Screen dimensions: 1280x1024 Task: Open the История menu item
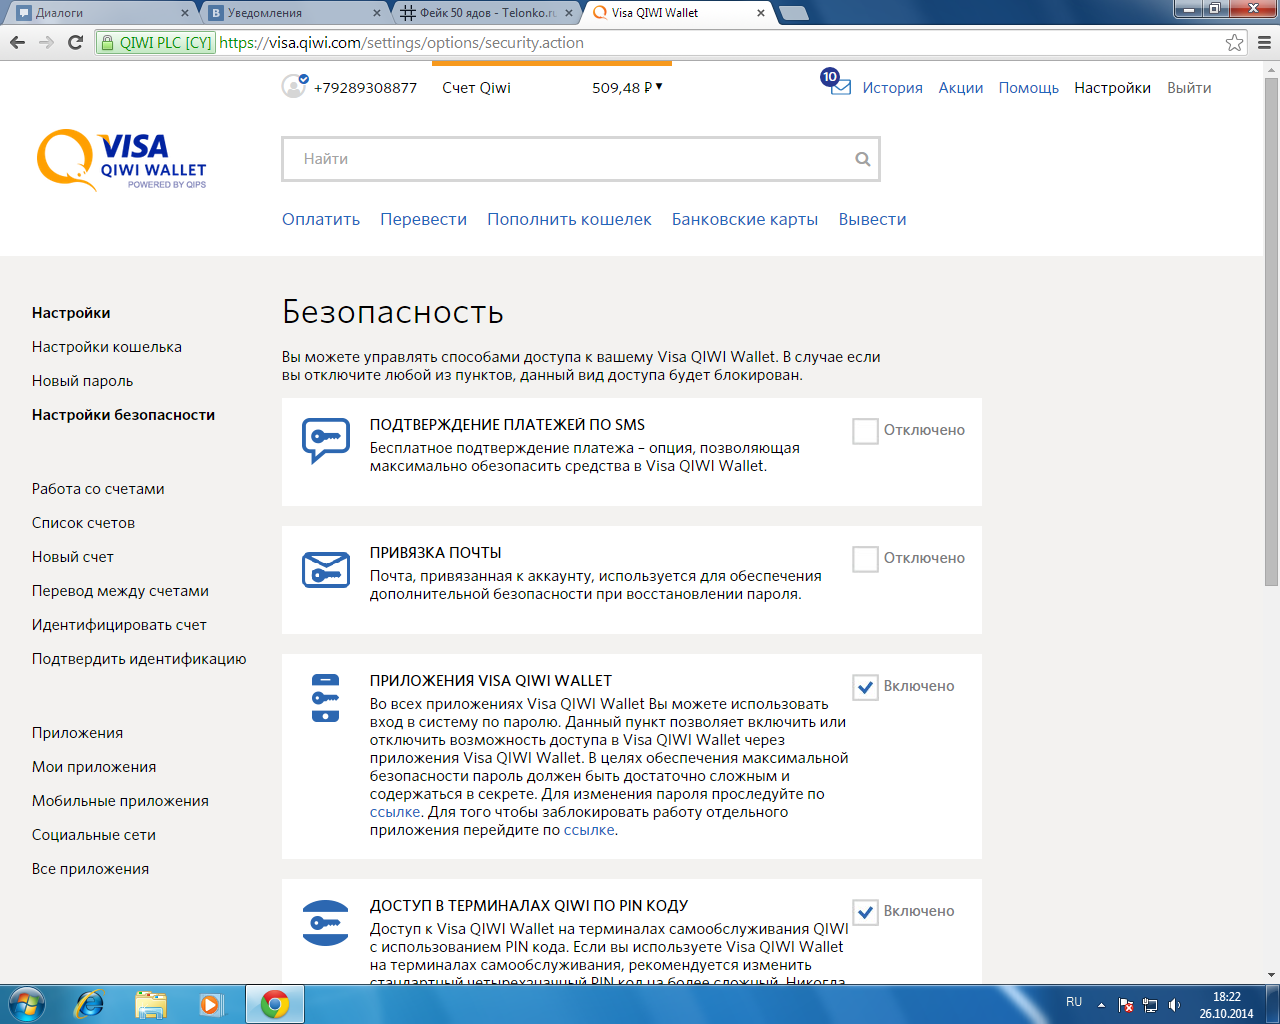[x=893, y=88]
